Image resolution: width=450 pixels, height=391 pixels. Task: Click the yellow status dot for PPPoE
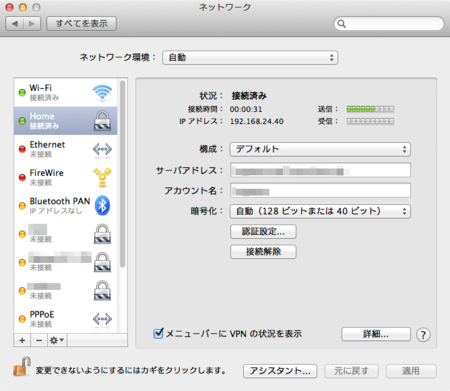(22, 319)
